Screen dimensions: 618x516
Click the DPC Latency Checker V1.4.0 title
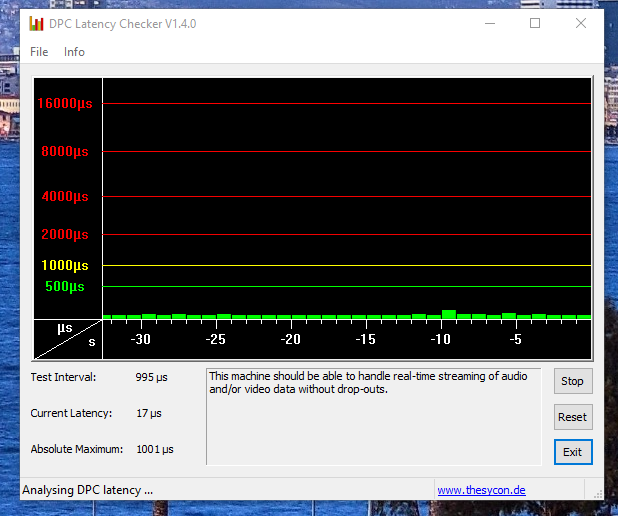123,24
